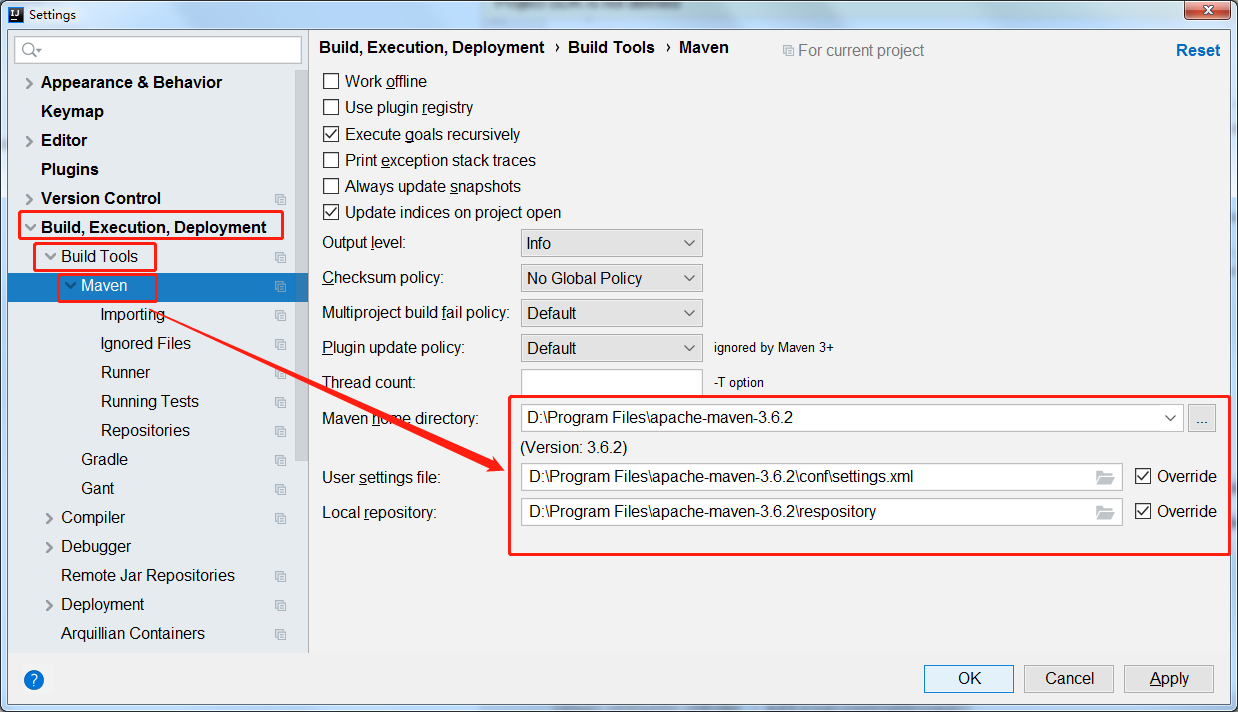Expand the Editor tree node

click(x=29, y=141)
